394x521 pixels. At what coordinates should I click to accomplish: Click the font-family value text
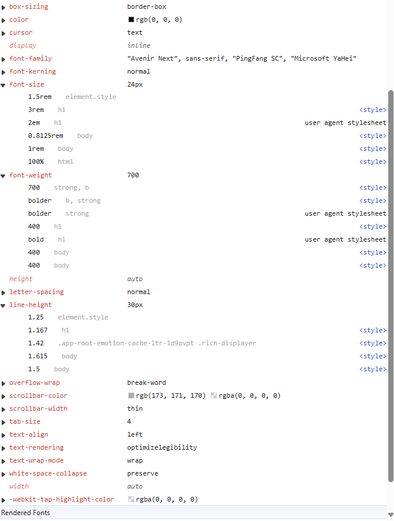(242, 59)
